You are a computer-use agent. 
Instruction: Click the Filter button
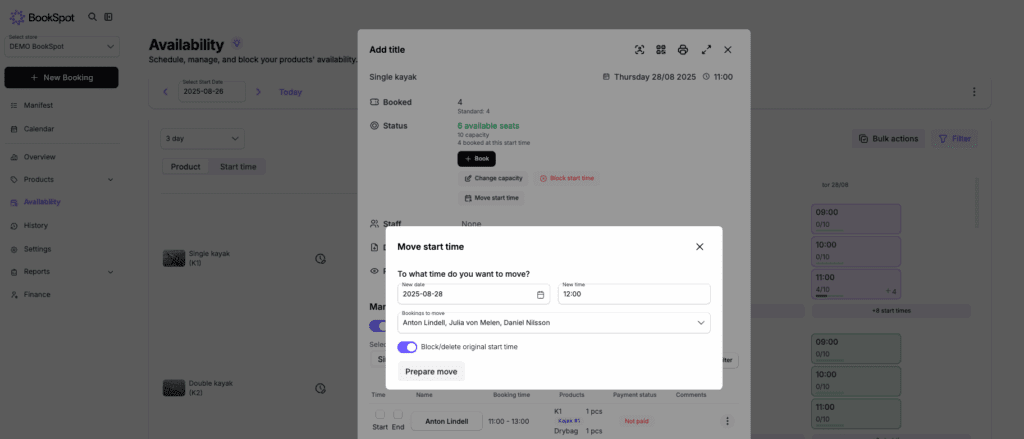point(954,138)
